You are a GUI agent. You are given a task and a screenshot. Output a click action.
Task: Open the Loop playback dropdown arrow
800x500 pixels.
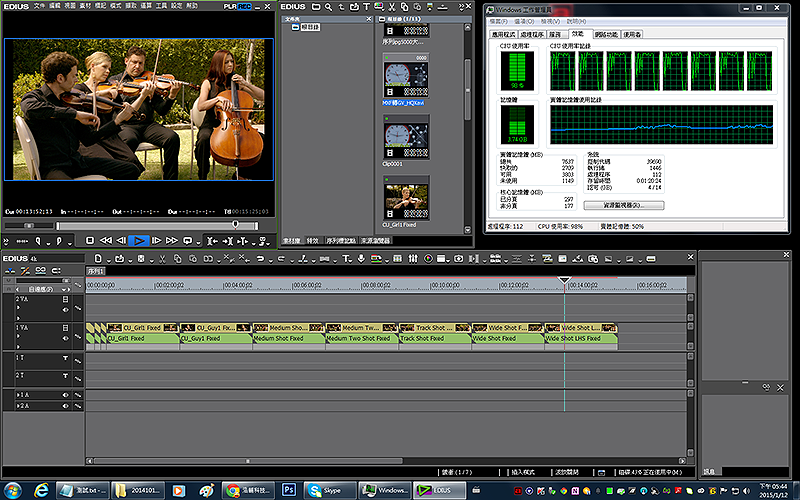coord(198,243)
